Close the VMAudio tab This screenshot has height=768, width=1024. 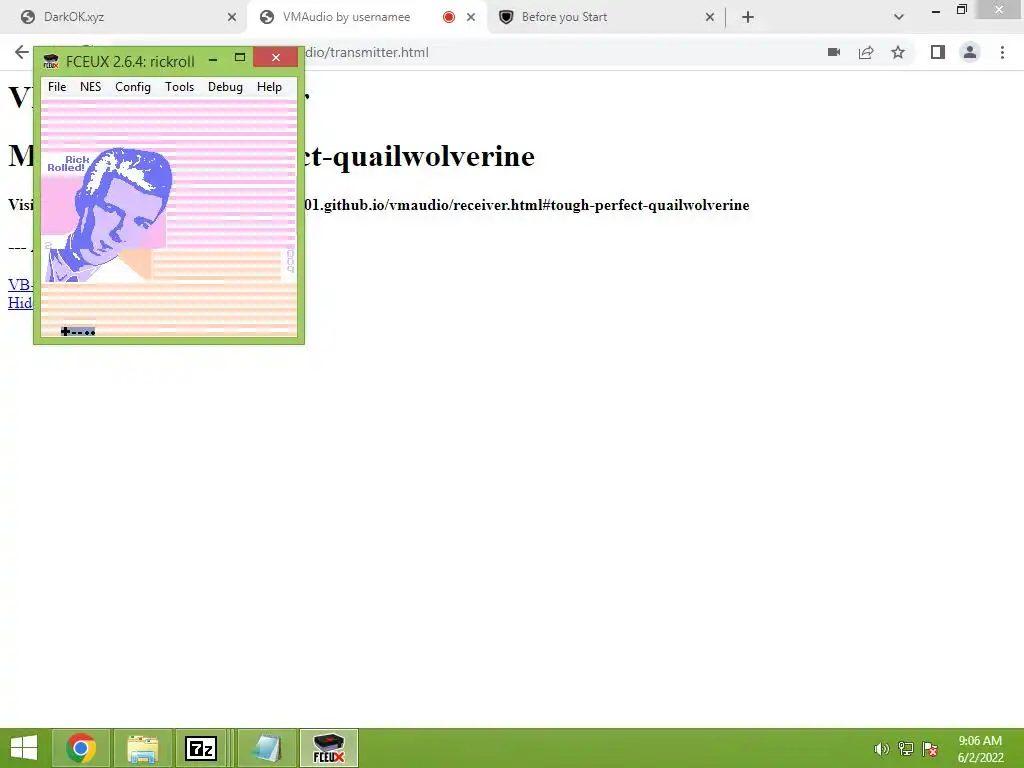point(471,18)
